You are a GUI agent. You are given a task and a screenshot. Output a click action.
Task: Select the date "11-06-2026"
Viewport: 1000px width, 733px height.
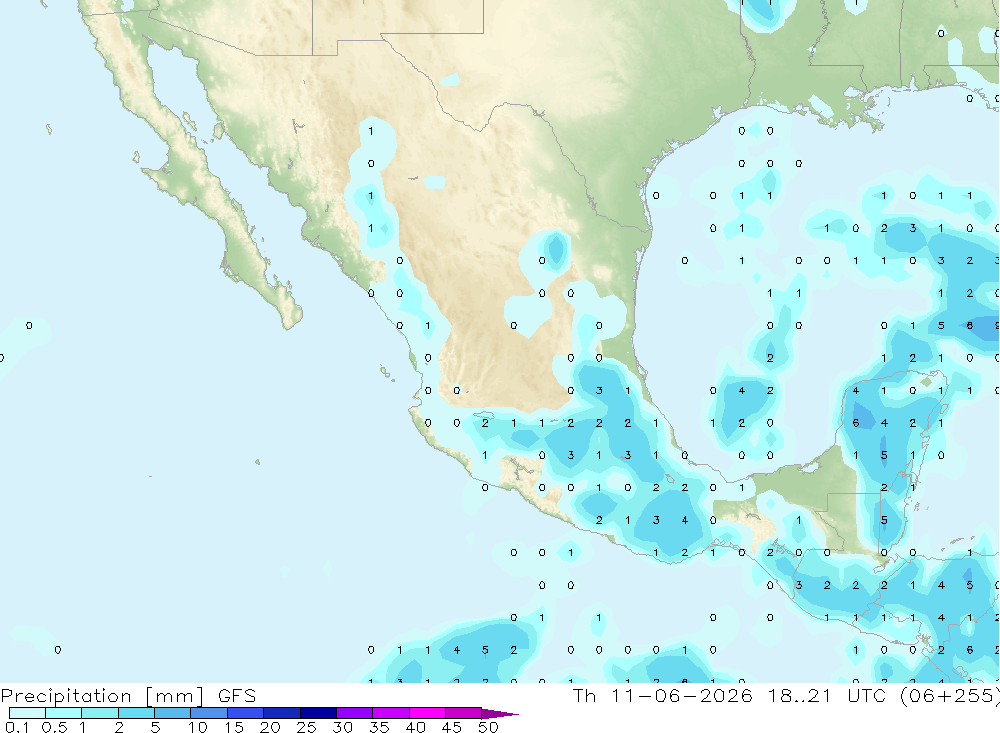pyautogui.click(x=682, y=695)
